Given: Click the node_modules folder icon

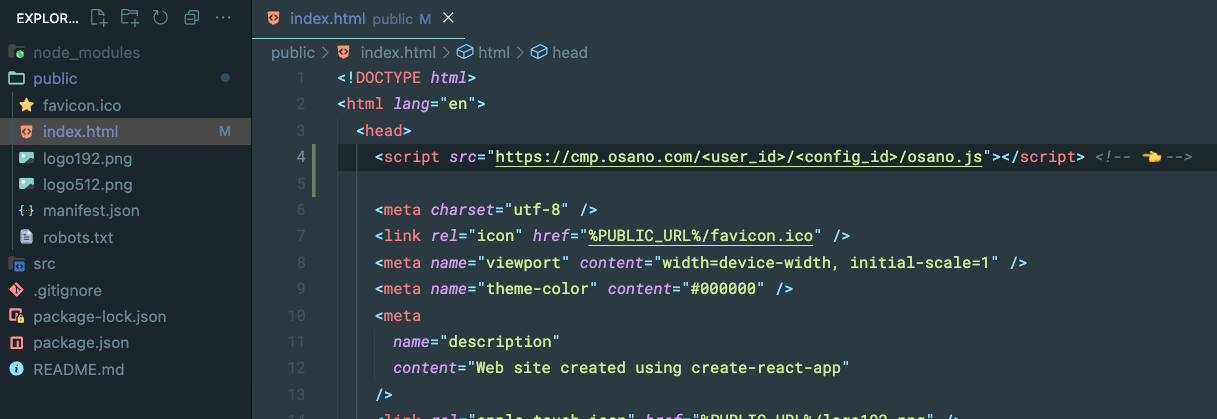Looking at the screenshot, I should point(16,52).
